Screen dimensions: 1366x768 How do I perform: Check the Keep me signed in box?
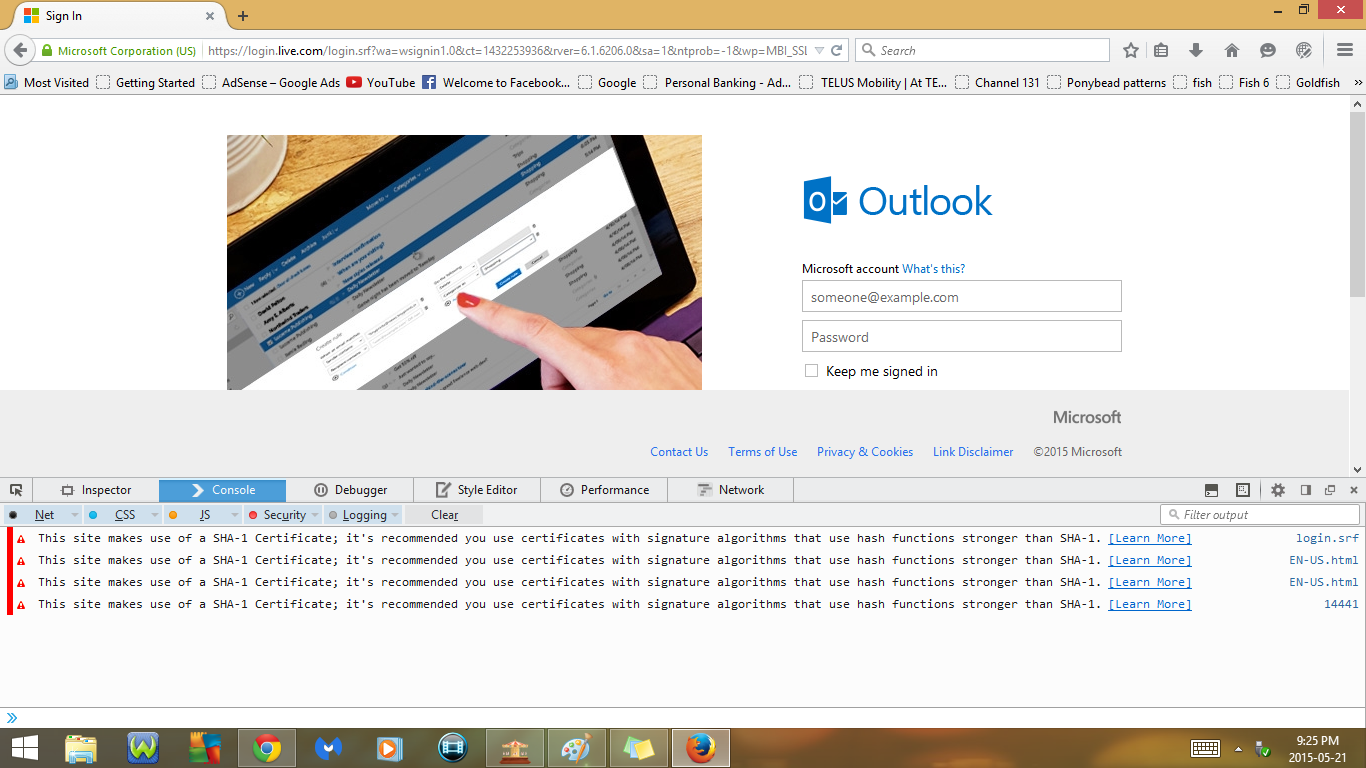point(811,371)
